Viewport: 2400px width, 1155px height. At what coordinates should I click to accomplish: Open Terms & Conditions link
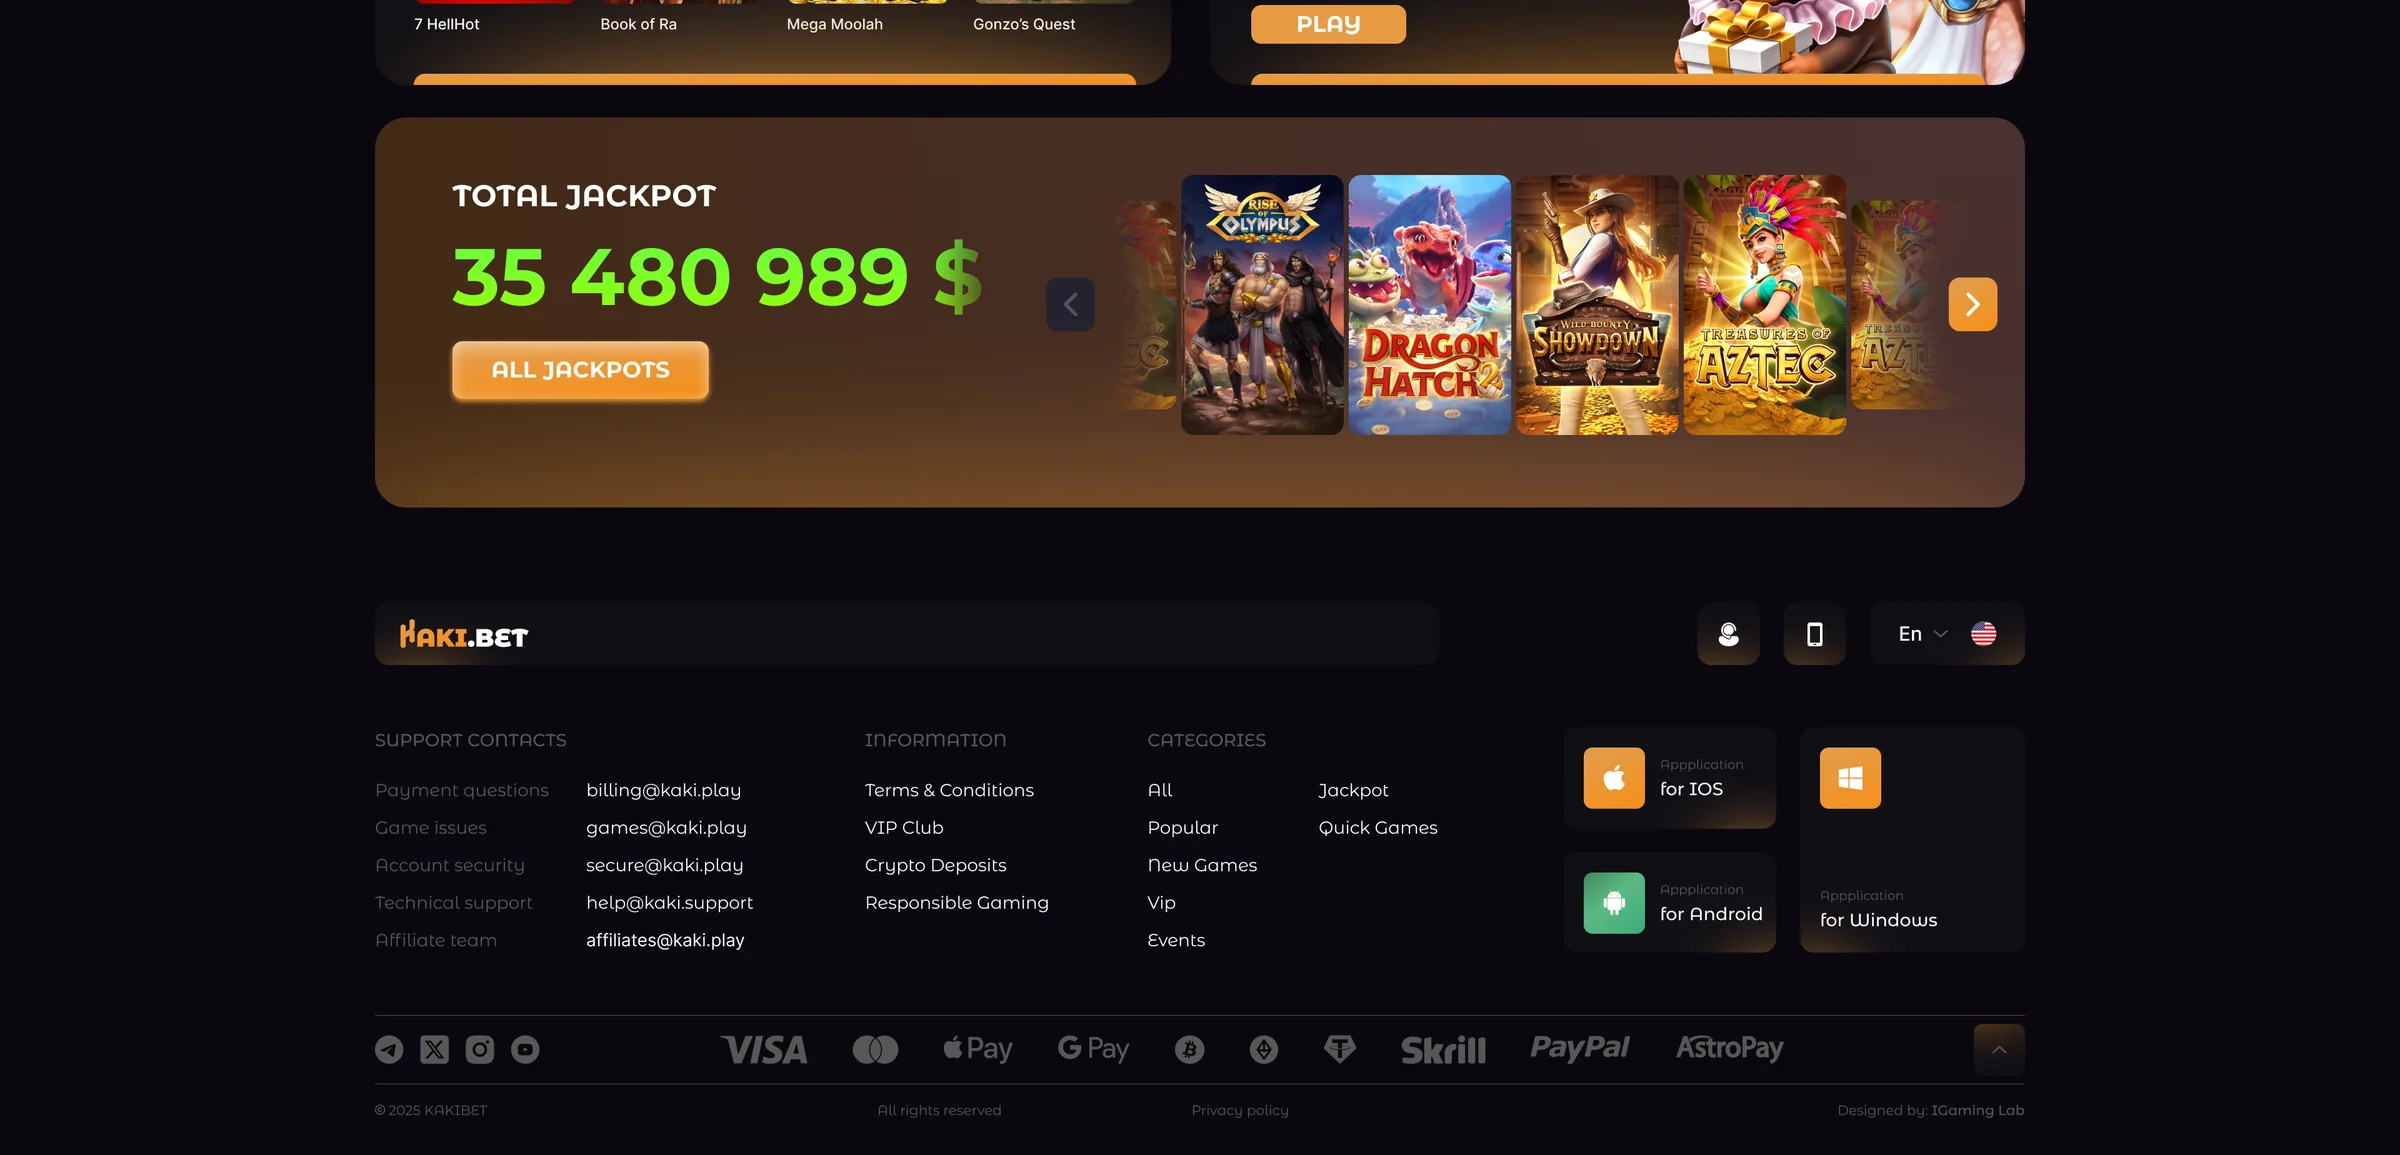pyautogui.click(x=949, y=790)
